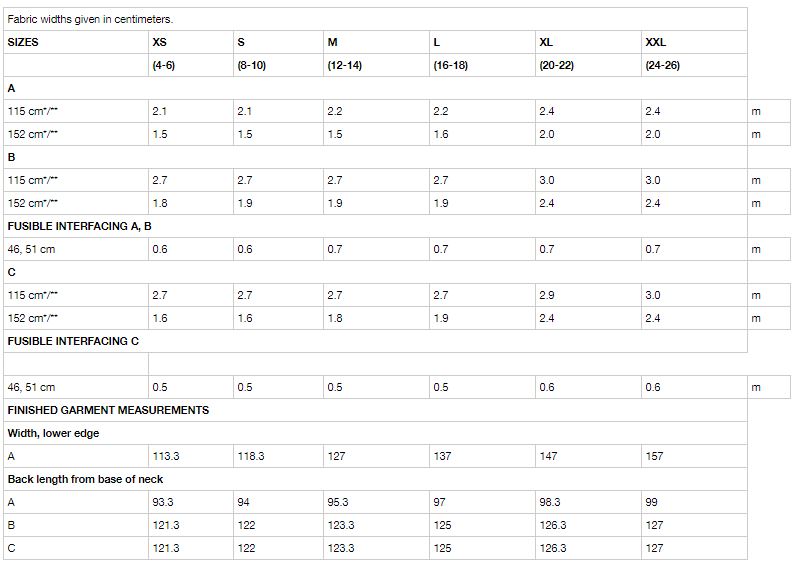Select the 95.3 back length value
Screen dimensions: 795x568
click(x=376, y=502)
